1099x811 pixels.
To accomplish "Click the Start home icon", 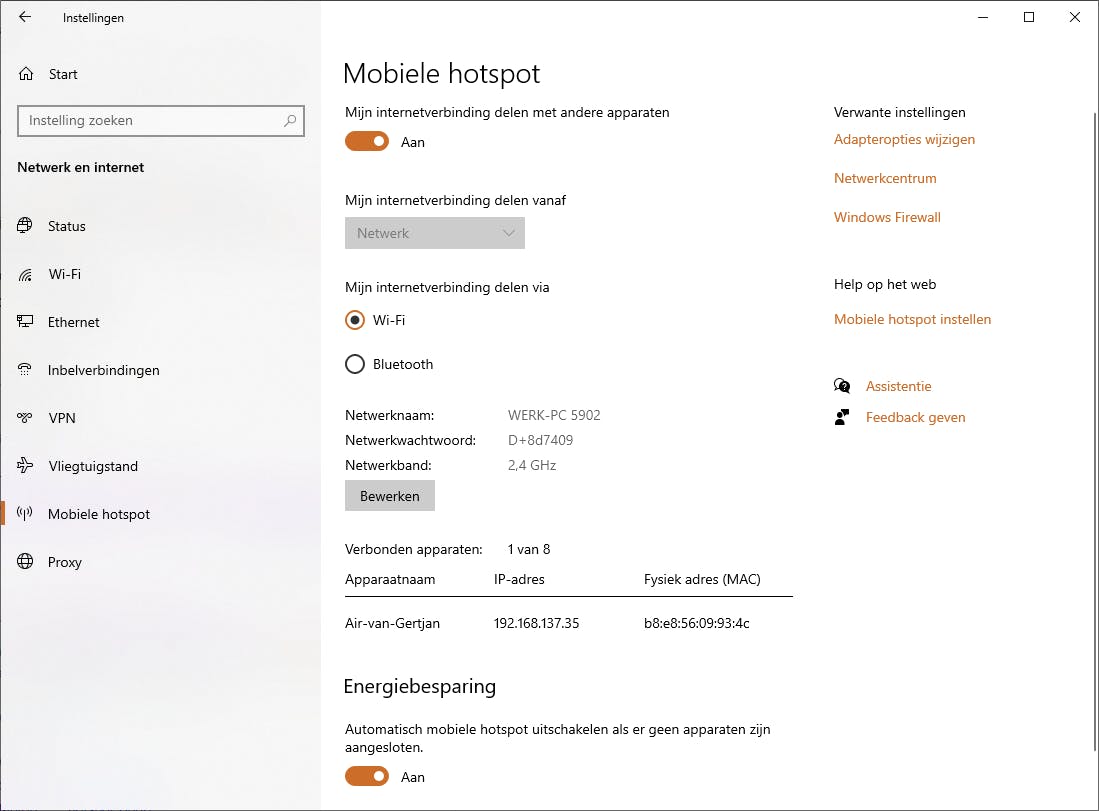I will [x=26, y=74].
